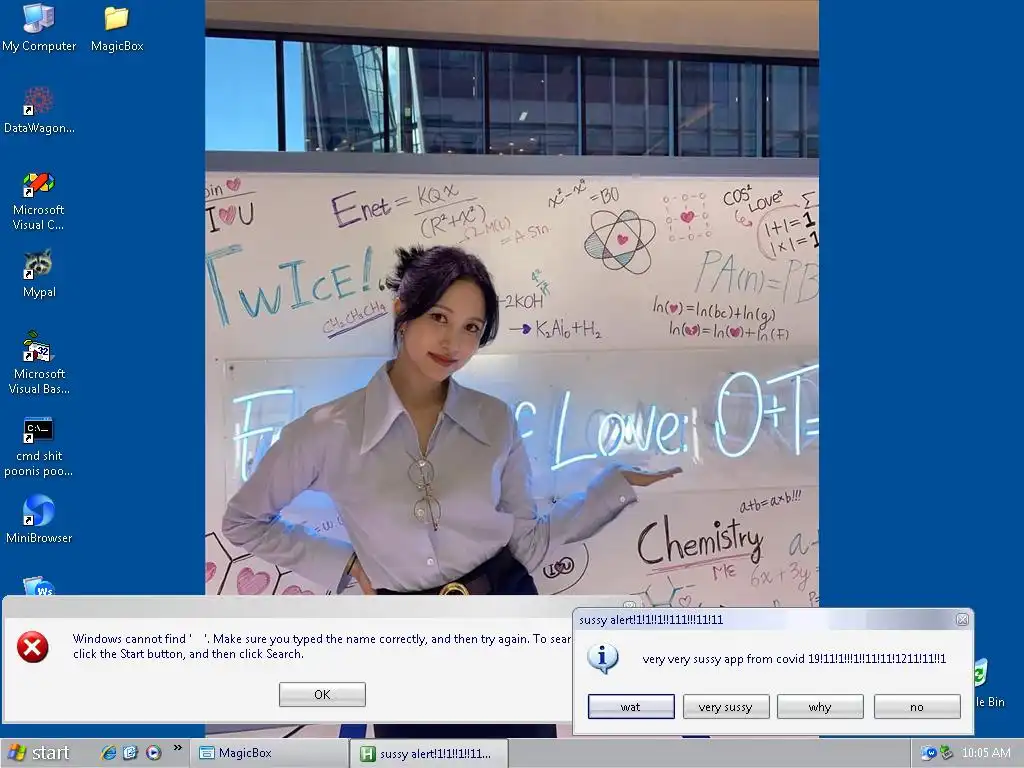Click the system clock showing 10:05 AM

point(985,753)
